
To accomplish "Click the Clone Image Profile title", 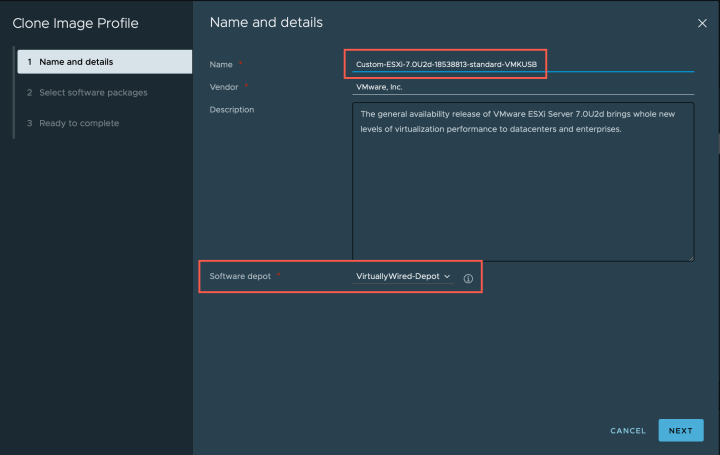I will pyautogui.click(x=75, y=23).
